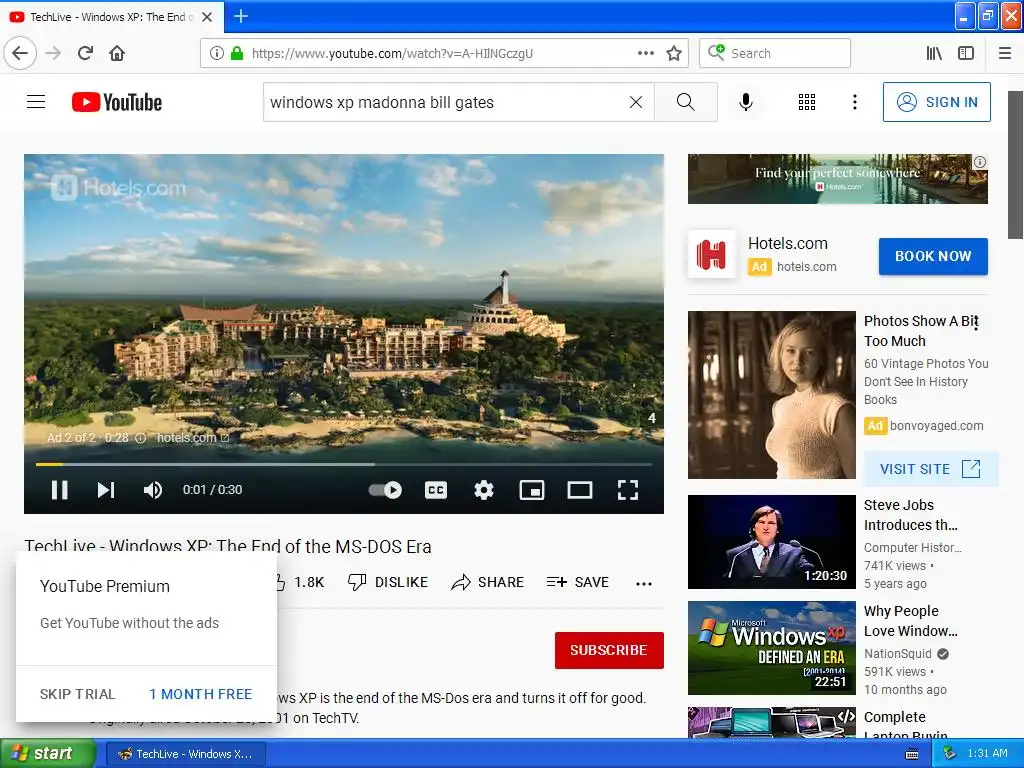Image resolution: width=1024 pixels, height=768 pixels.
Task: Open the Firefox hamburger menu
Action: 1005,53
